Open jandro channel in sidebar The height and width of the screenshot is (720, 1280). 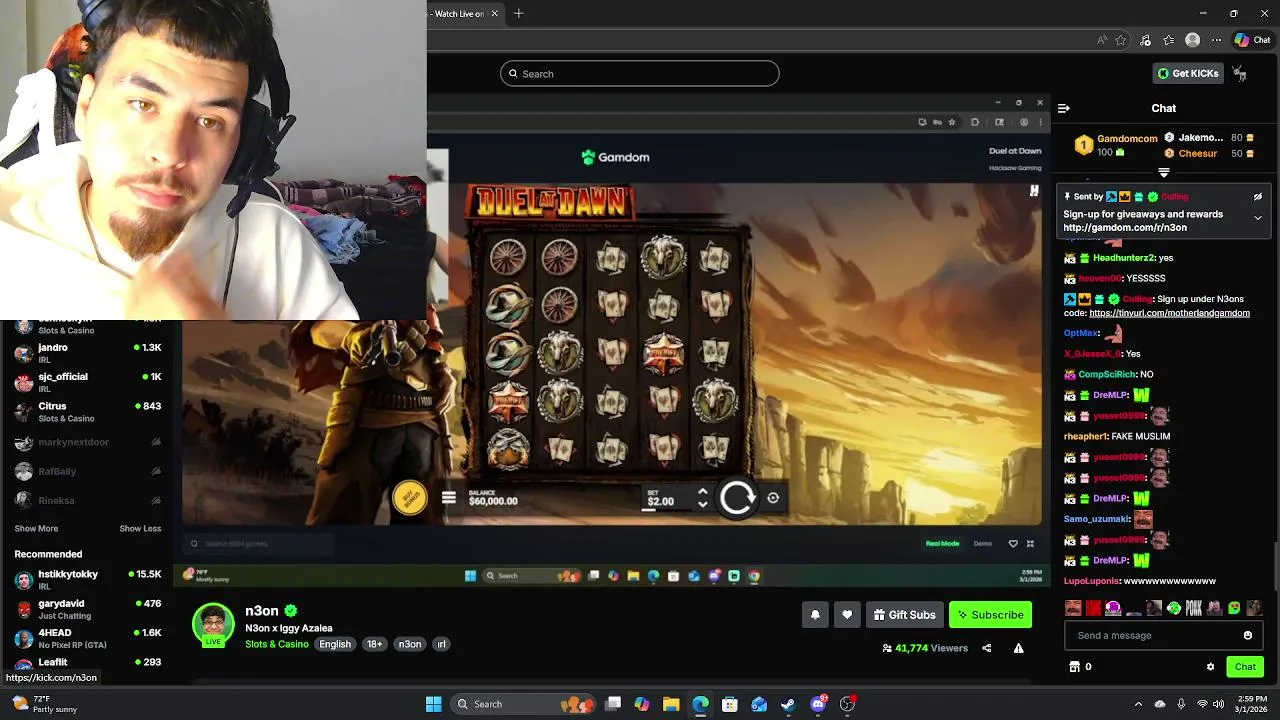[x=88, y=352]
